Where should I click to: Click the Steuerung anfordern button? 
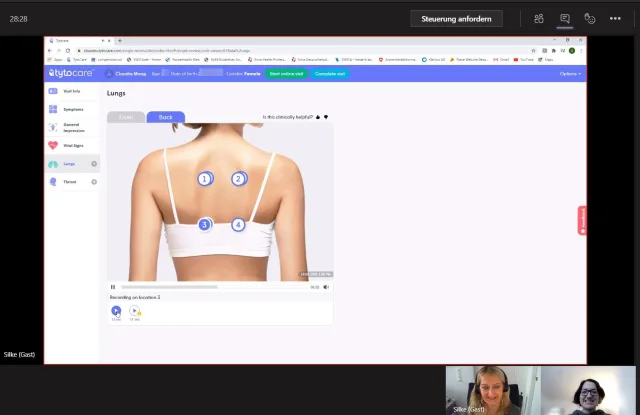point(456,18)
